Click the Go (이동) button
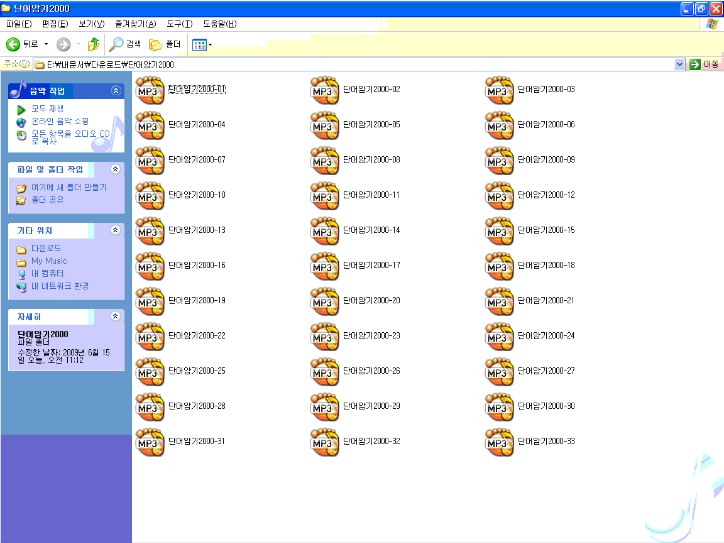Screen dimensions: 724x543 tap(704, 64)
